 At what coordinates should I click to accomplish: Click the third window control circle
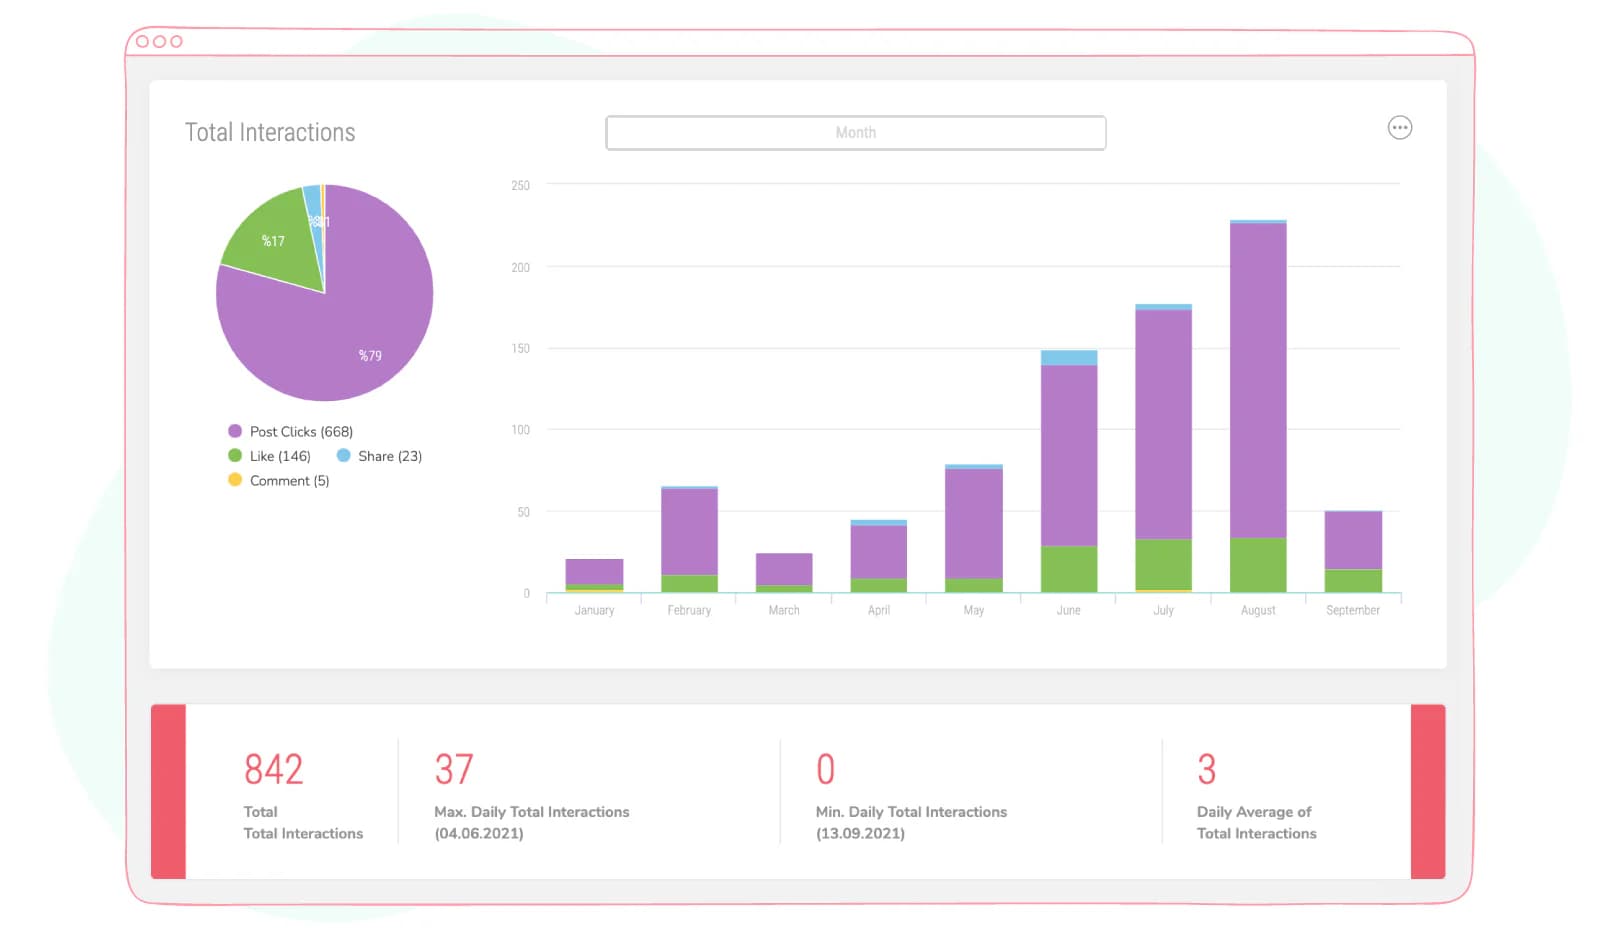[x=176, y=41]
